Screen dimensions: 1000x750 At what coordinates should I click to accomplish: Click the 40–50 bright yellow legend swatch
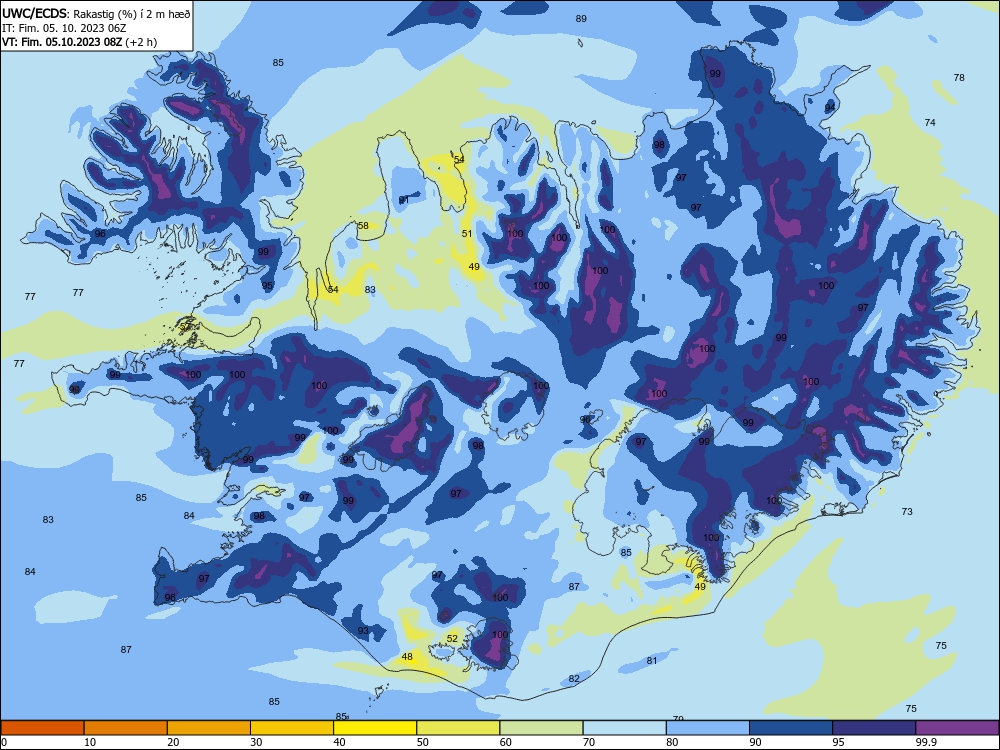pyautogui.click(x=375, y=728)
